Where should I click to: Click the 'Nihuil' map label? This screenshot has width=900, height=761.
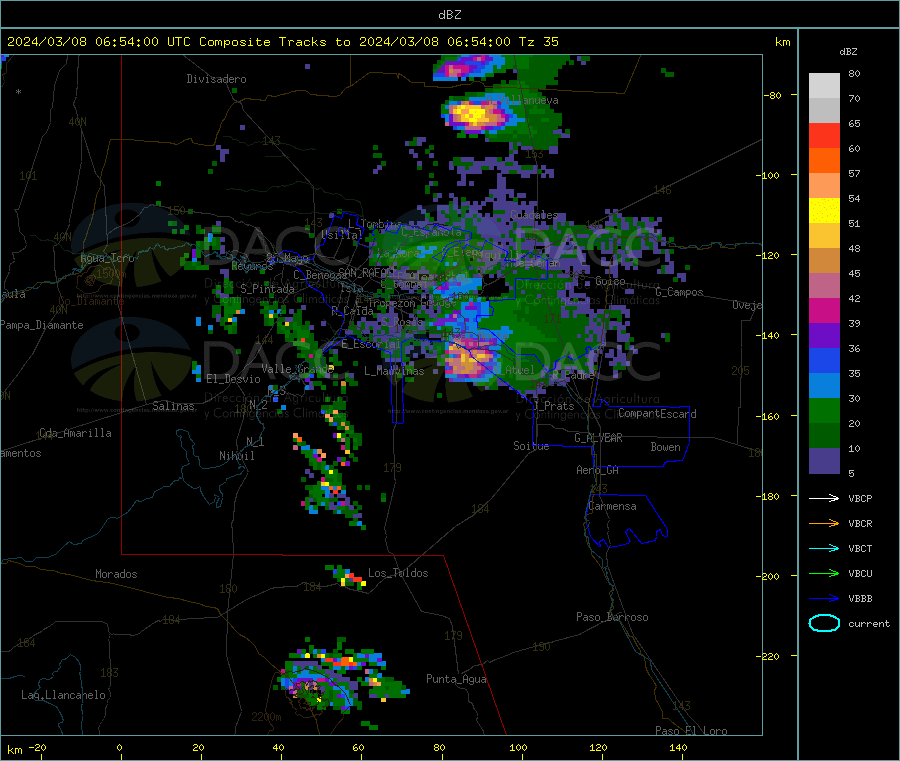pyautogui.click(x=236, y=456)
